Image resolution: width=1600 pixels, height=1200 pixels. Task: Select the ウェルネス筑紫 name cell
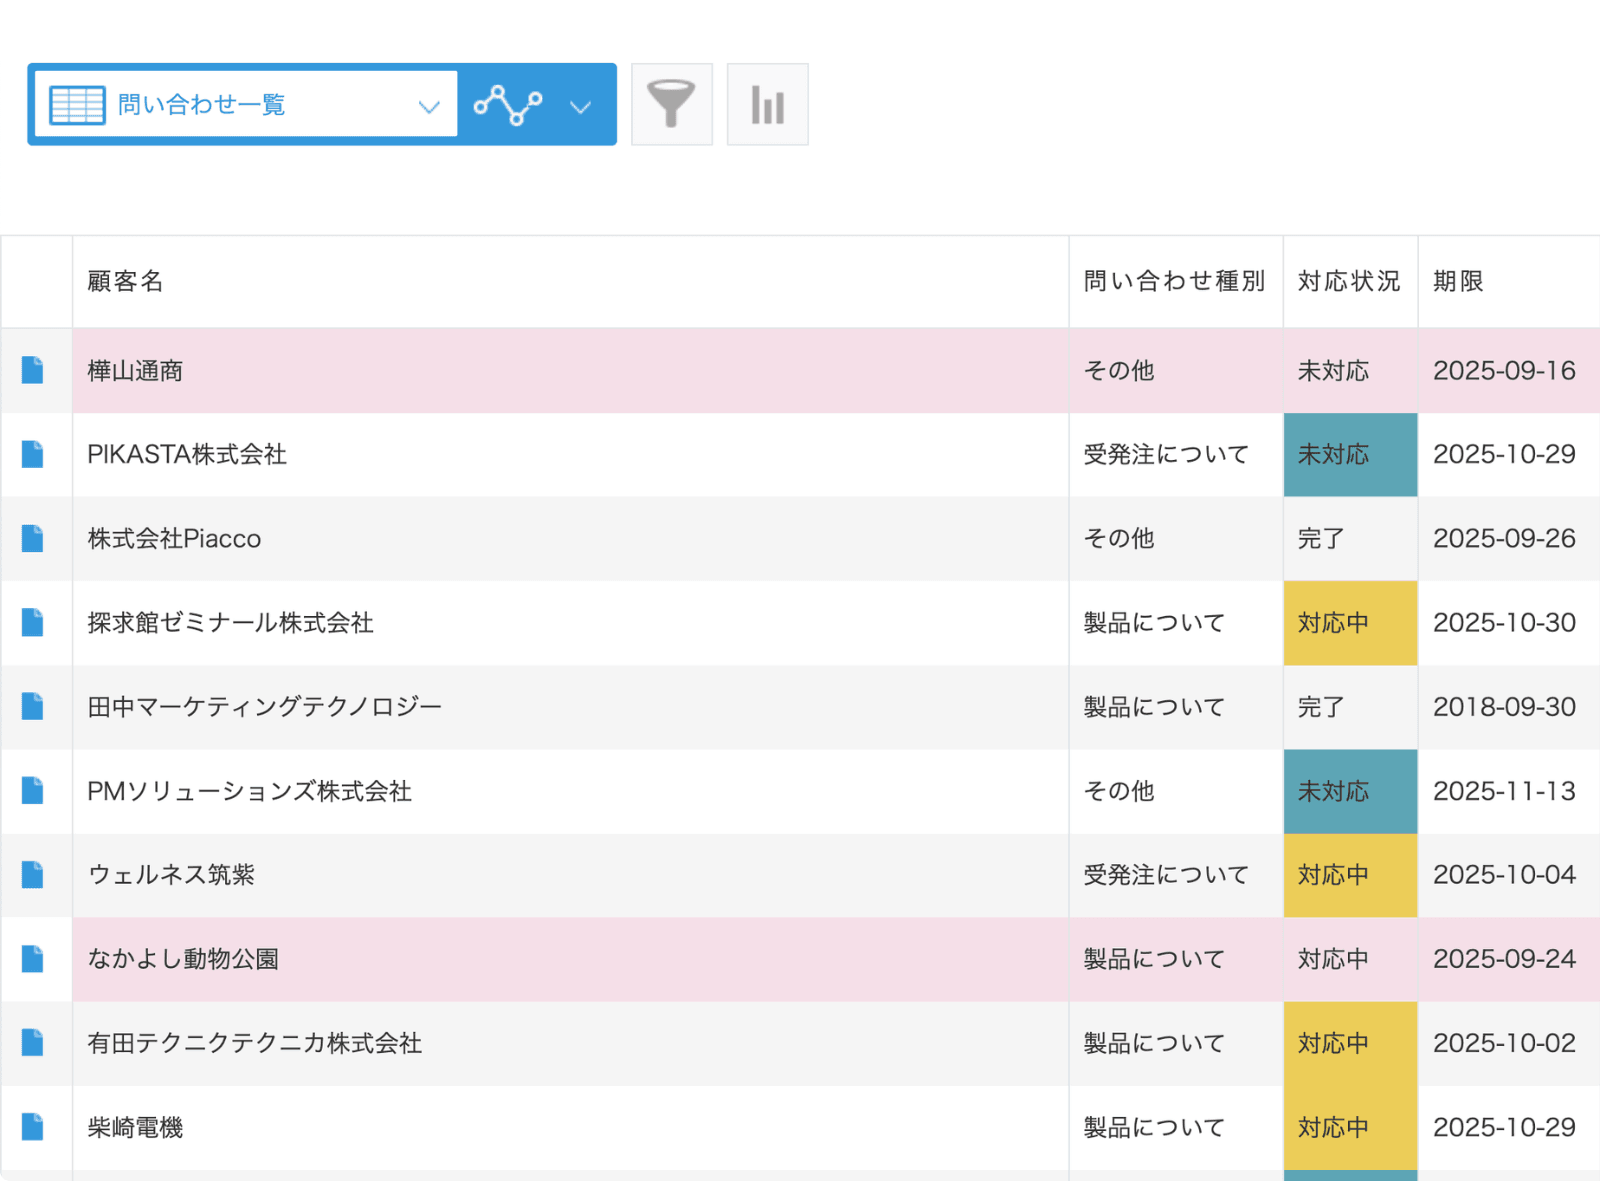[x=571, y=875]
